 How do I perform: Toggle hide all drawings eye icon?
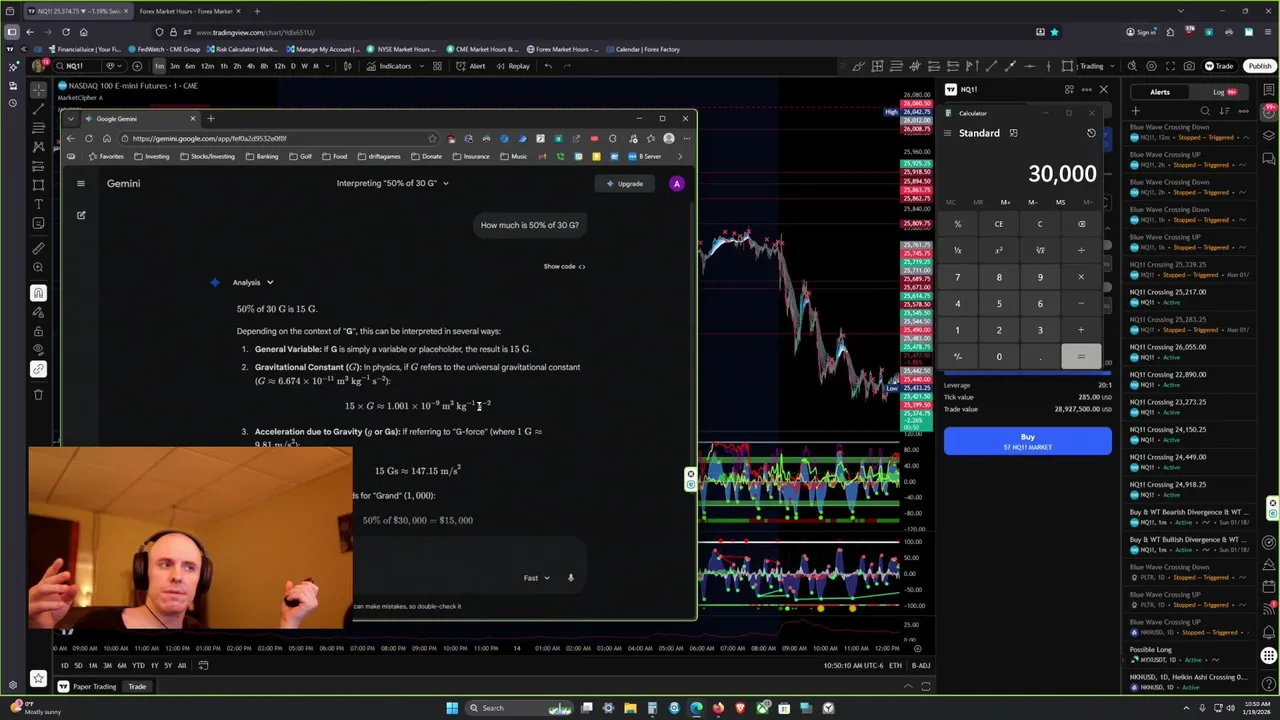[x=38, y=350]
